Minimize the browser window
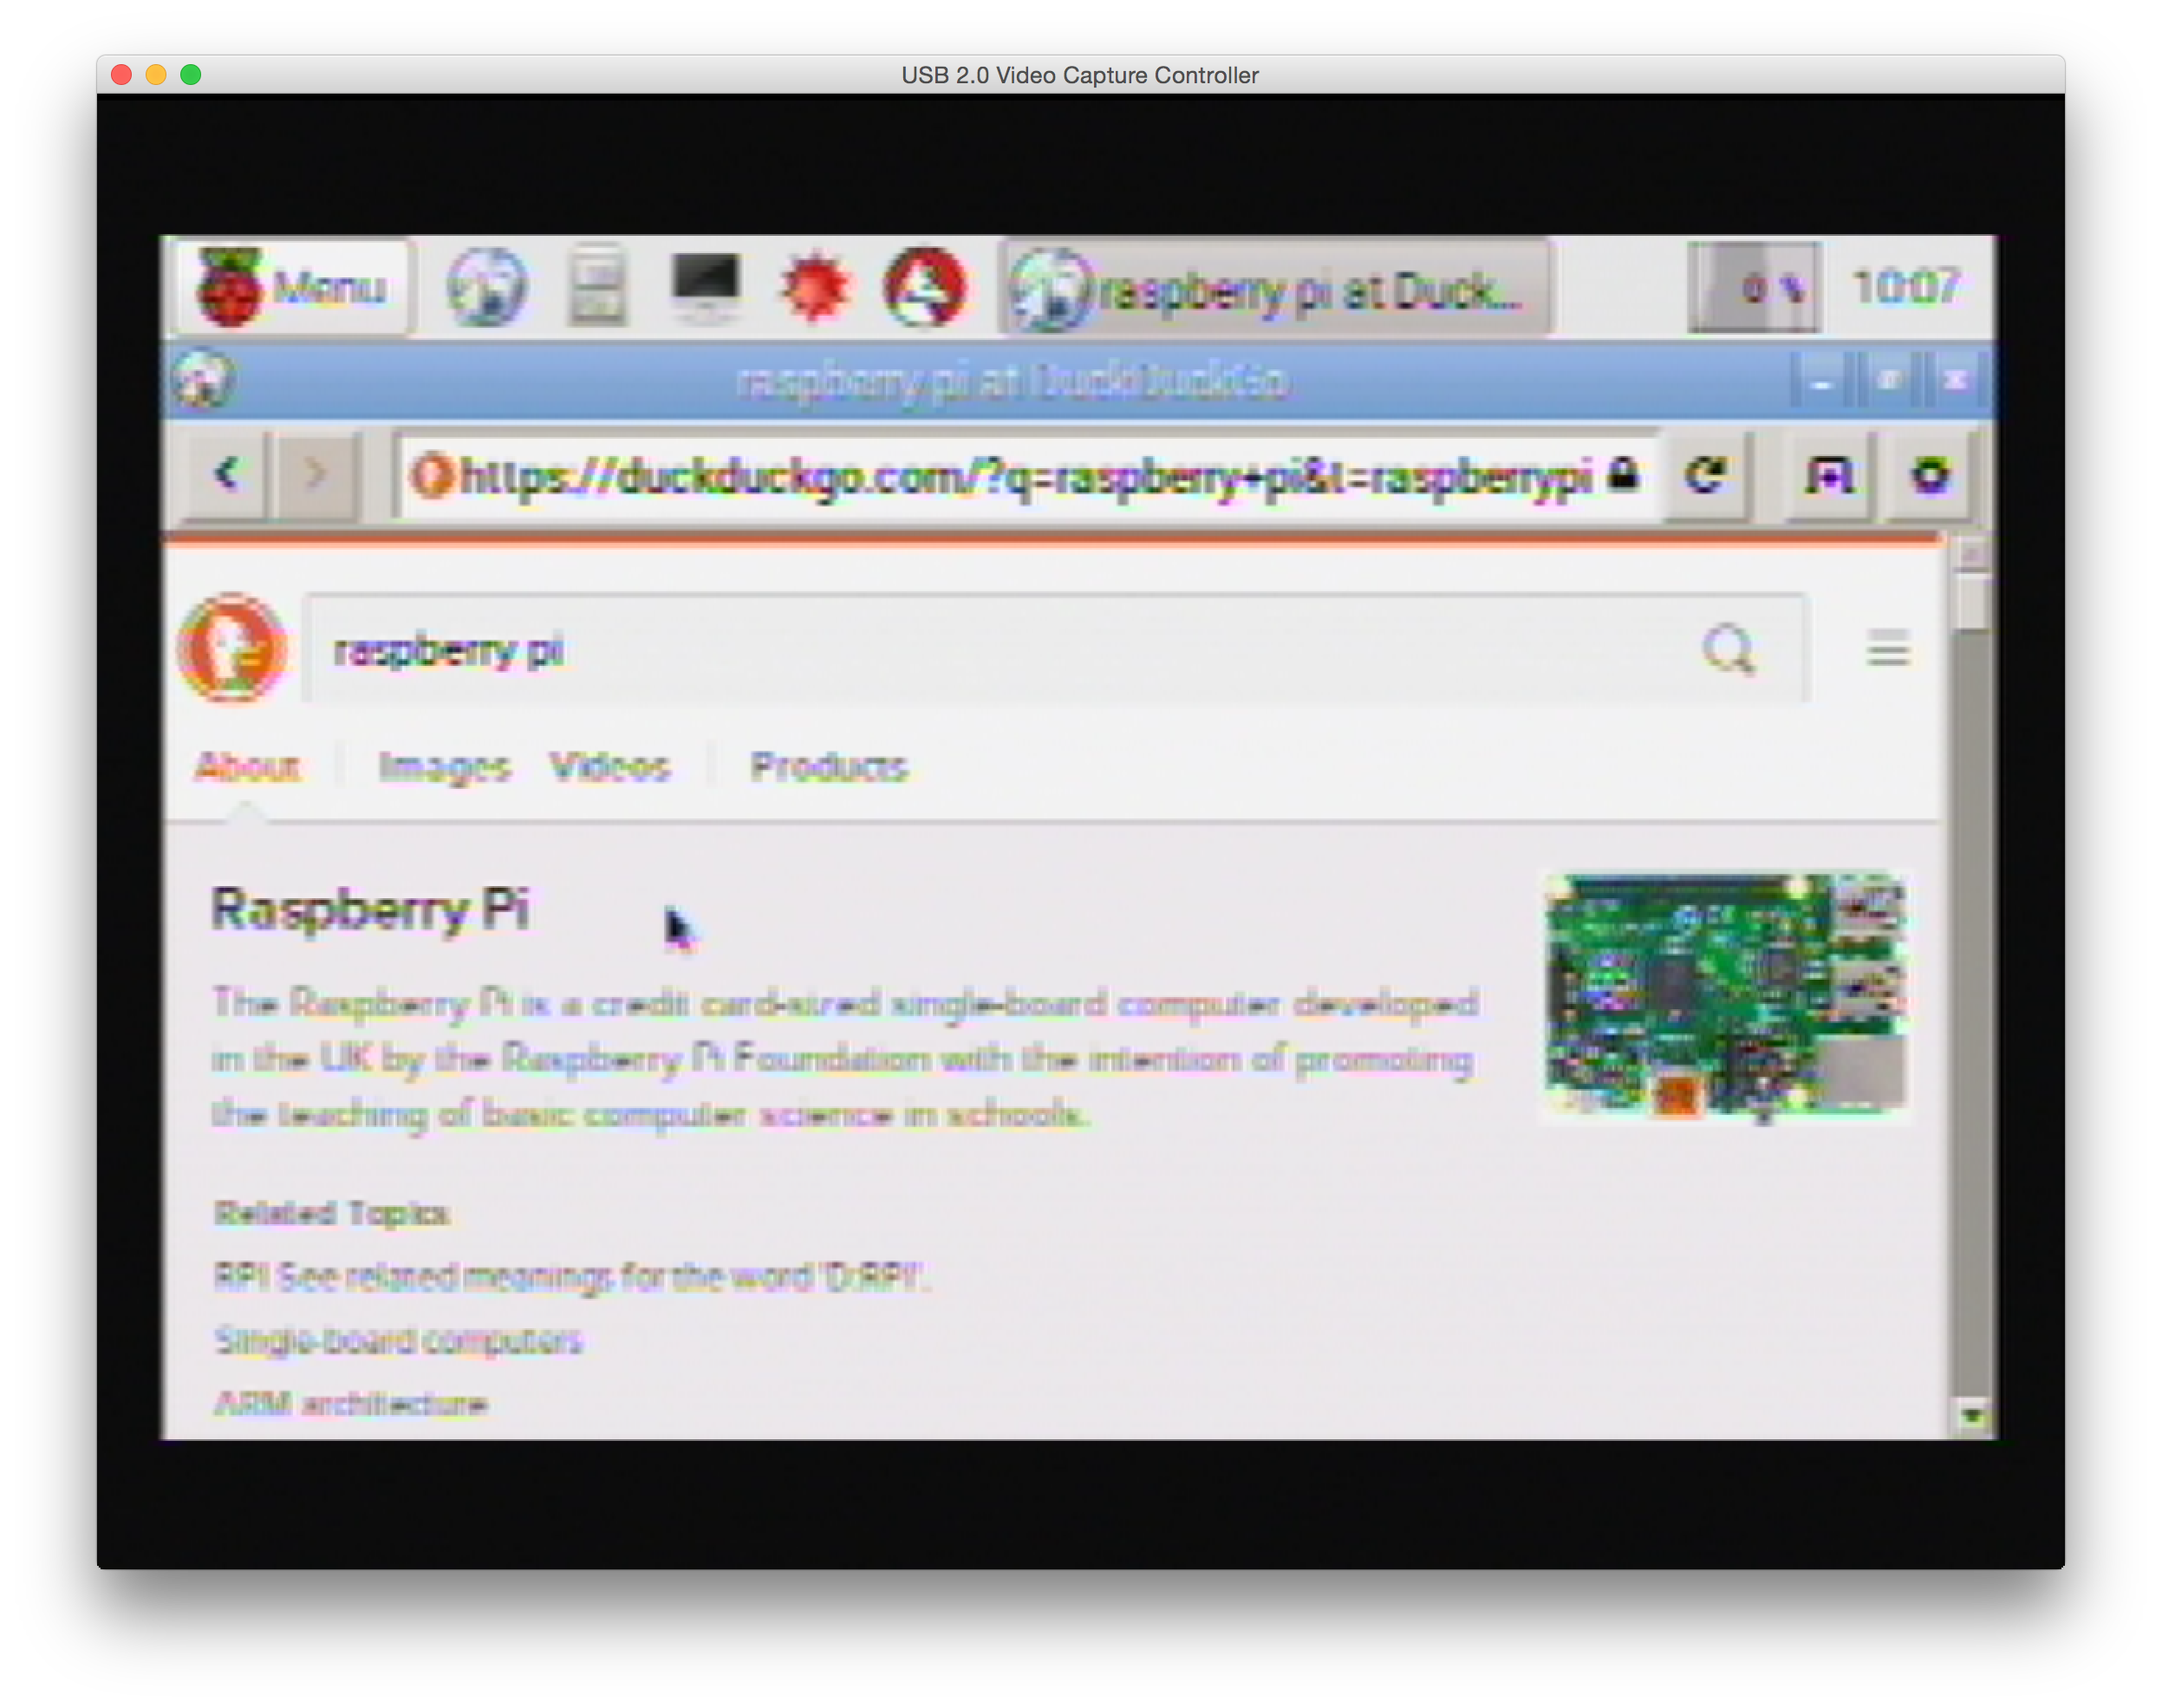2162x1708 pixels. tap(1820, 381)
